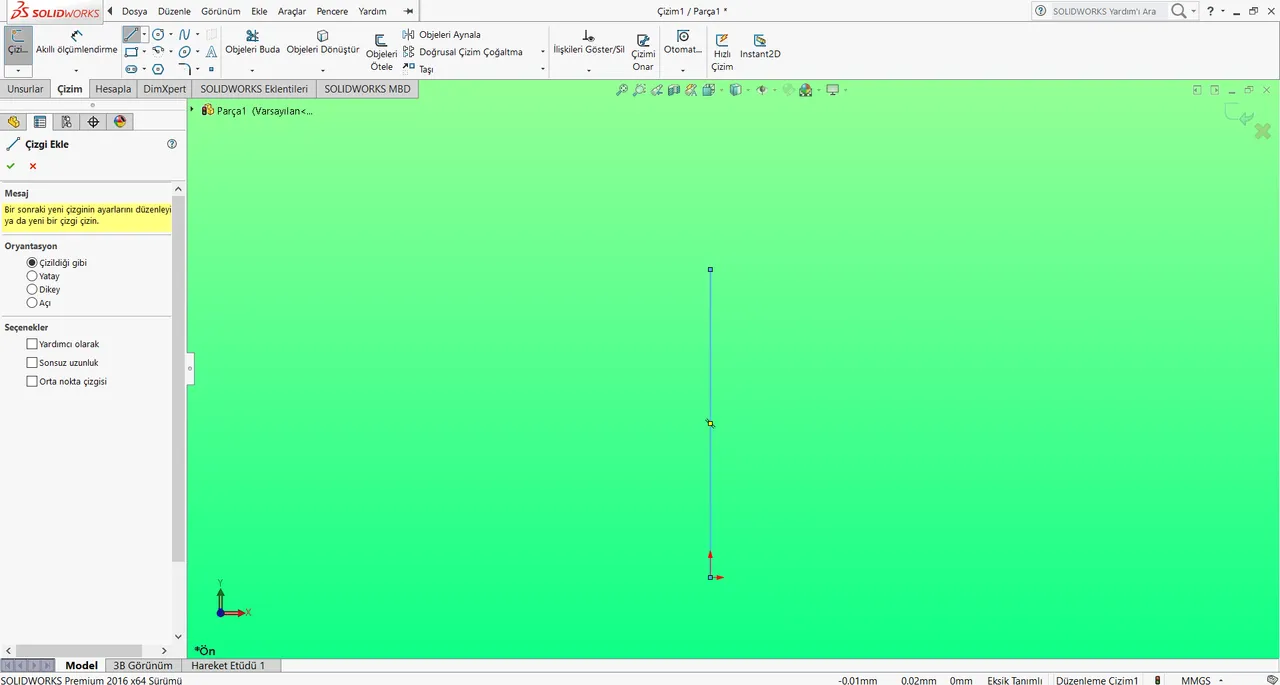
Task: Select the Point sketch tool
Action: point(211,69)
